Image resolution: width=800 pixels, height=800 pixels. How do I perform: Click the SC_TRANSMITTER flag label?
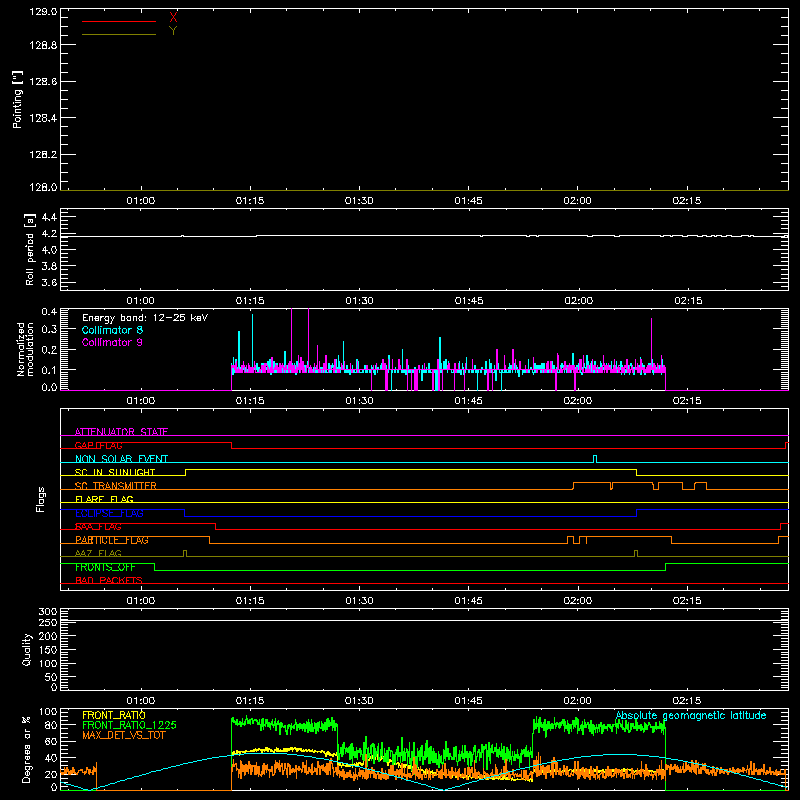pos(115,486)
